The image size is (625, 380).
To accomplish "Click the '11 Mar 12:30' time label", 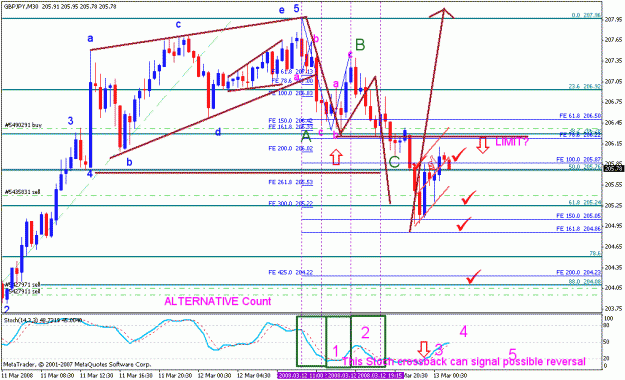I will tap(96, 376).
